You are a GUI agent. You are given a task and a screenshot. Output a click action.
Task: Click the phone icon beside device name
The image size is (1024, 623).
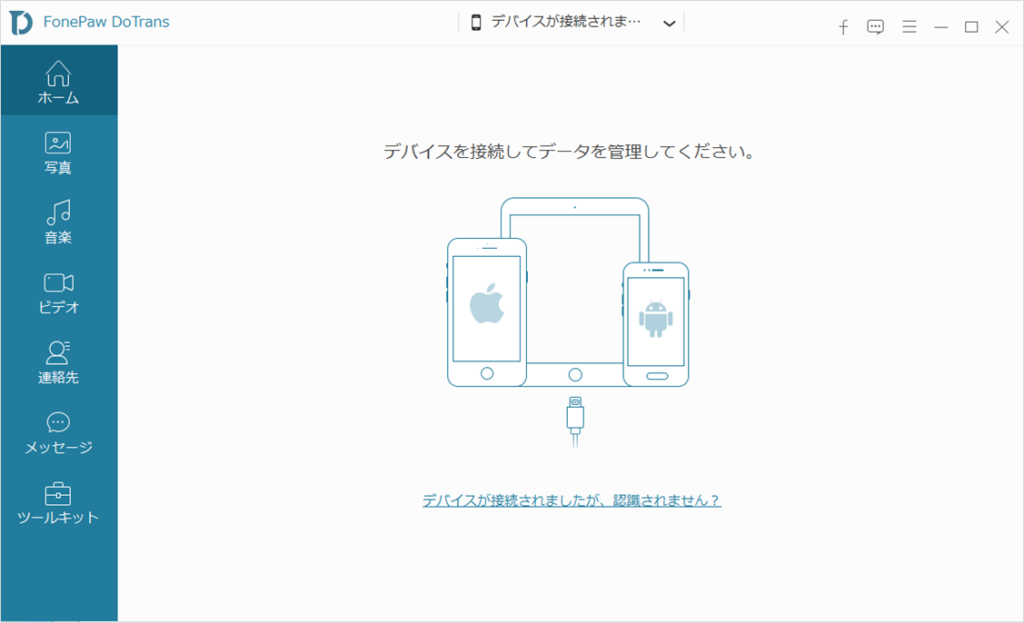pyautogui.click(x=476, y=22)
